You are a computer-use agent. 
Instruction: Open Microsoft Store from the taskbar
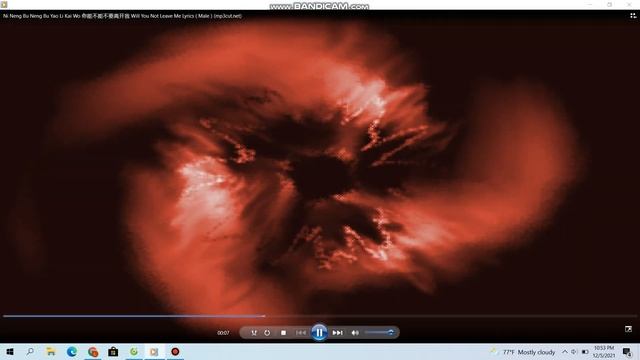(x=113, y=352)
